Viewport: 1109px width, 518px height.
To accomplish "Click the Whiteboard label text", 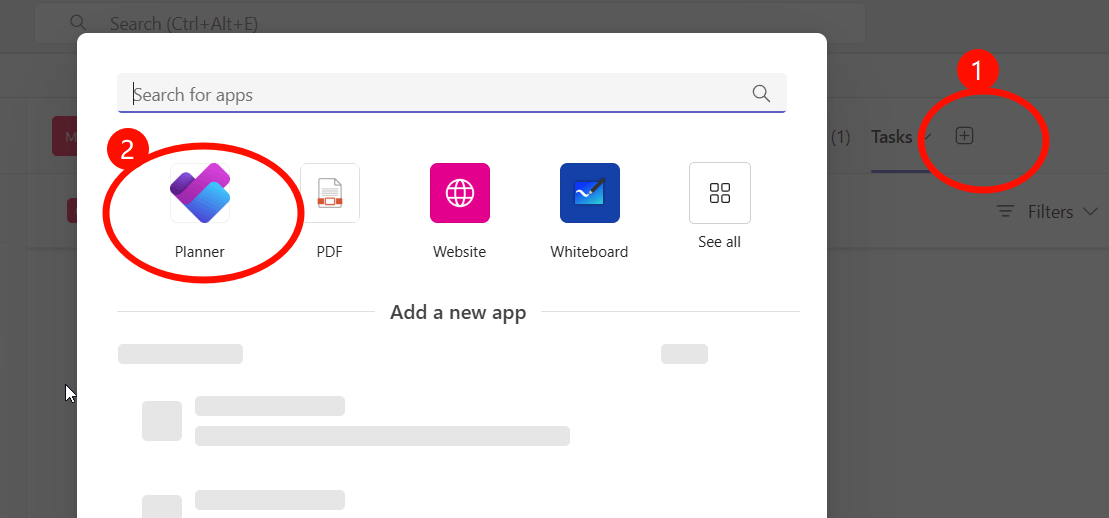I will (x=589, y=251).
